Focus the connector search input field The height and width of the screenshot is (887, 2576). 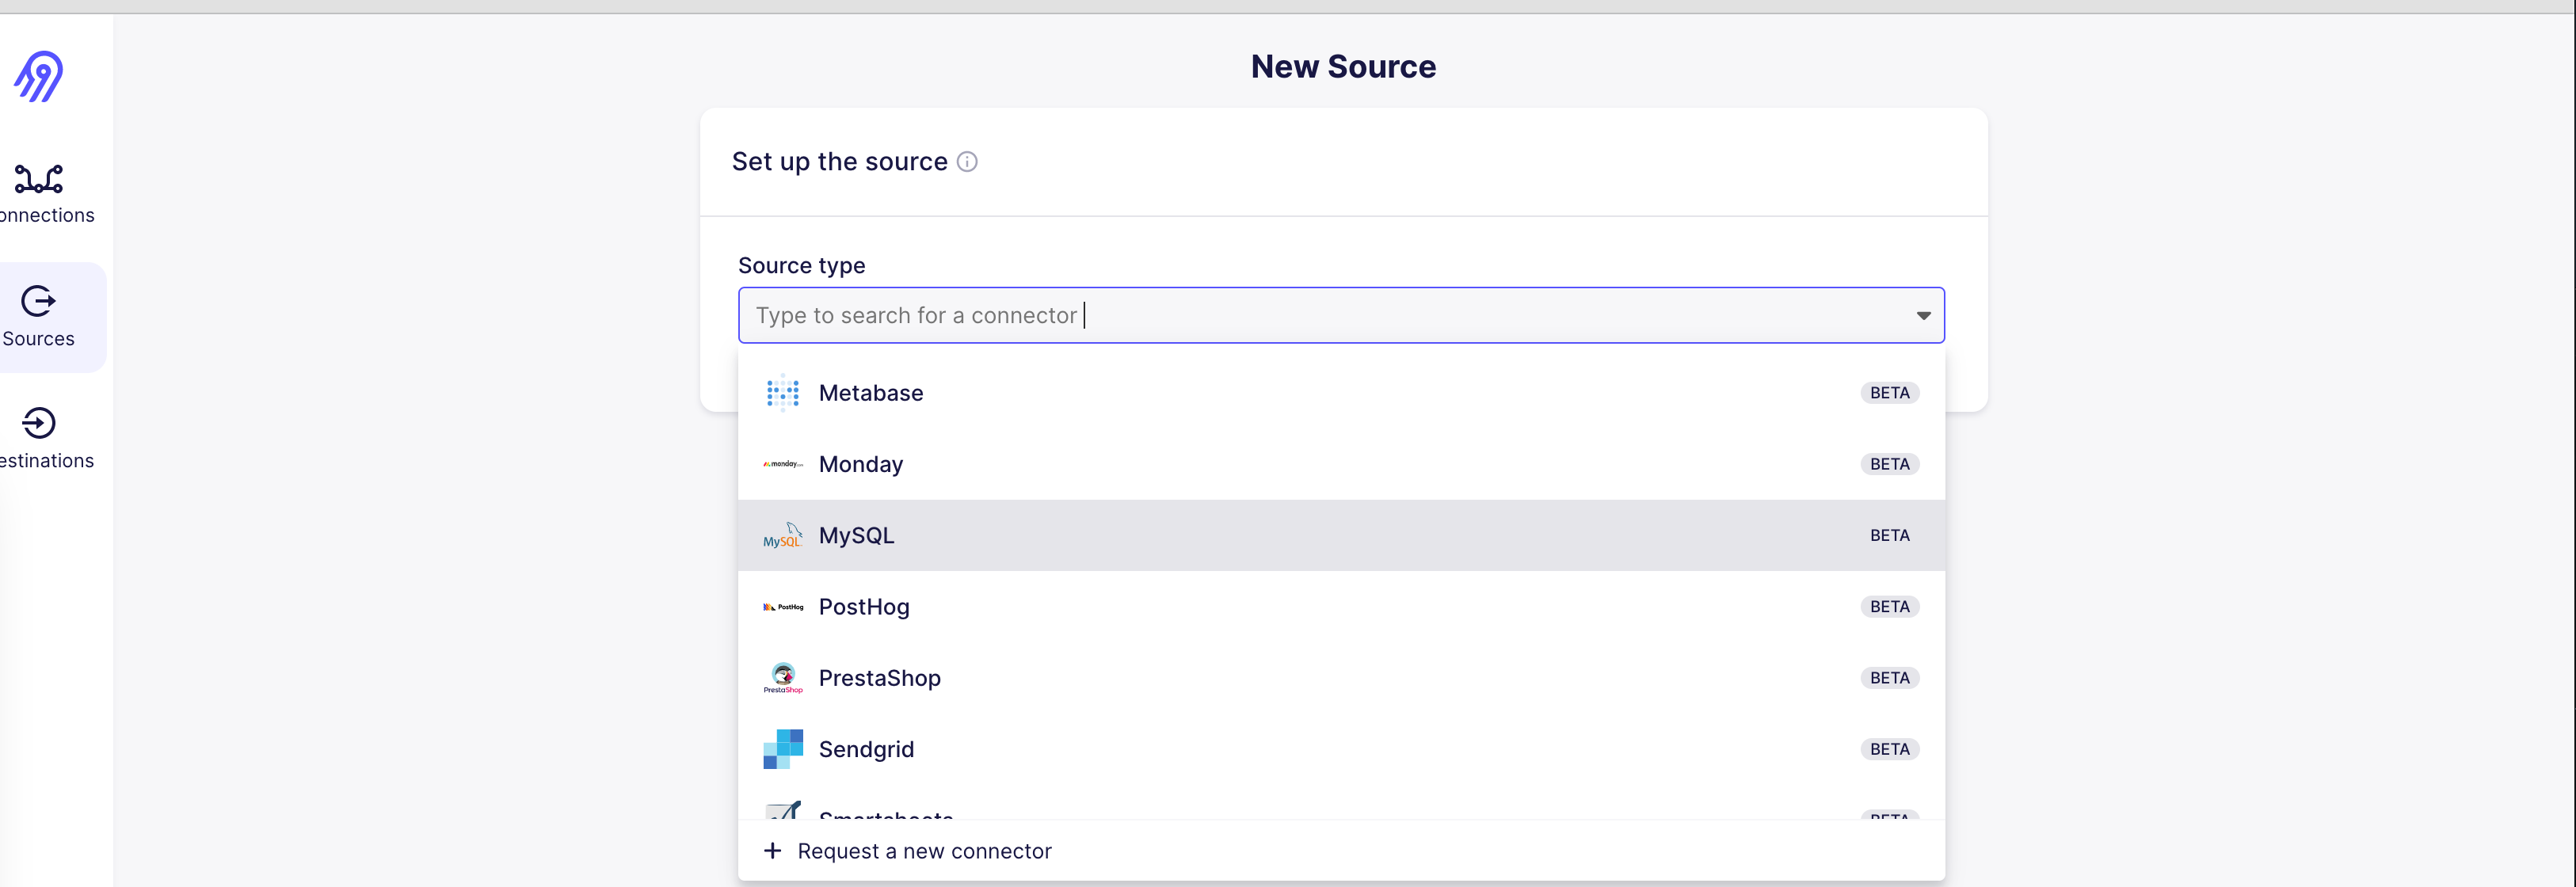coord(1300,316)
